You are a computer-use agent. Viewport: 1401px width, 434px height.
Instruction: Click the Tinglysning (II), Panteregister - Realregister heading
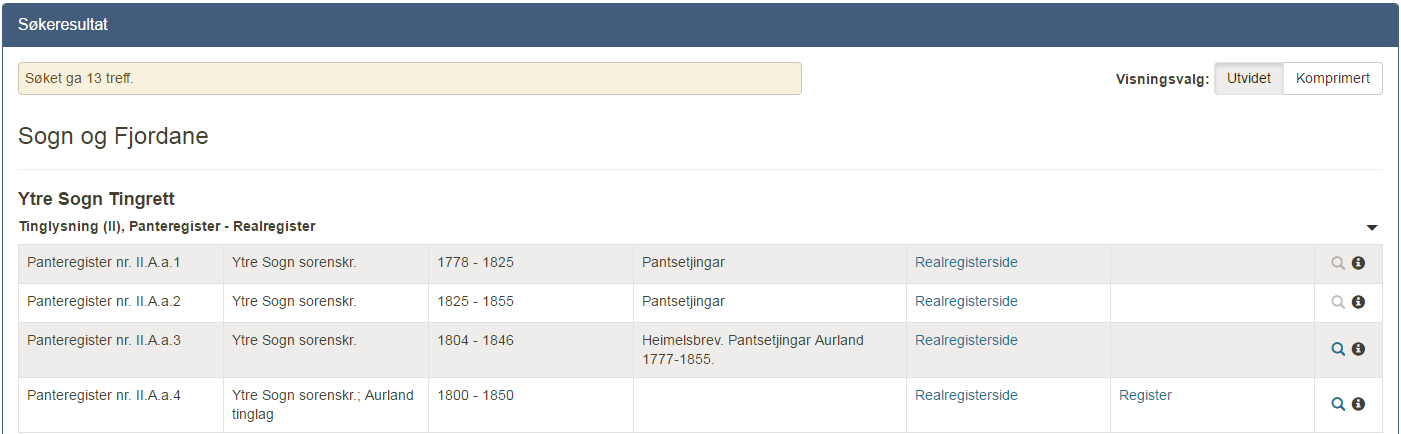tap(167, 227)
